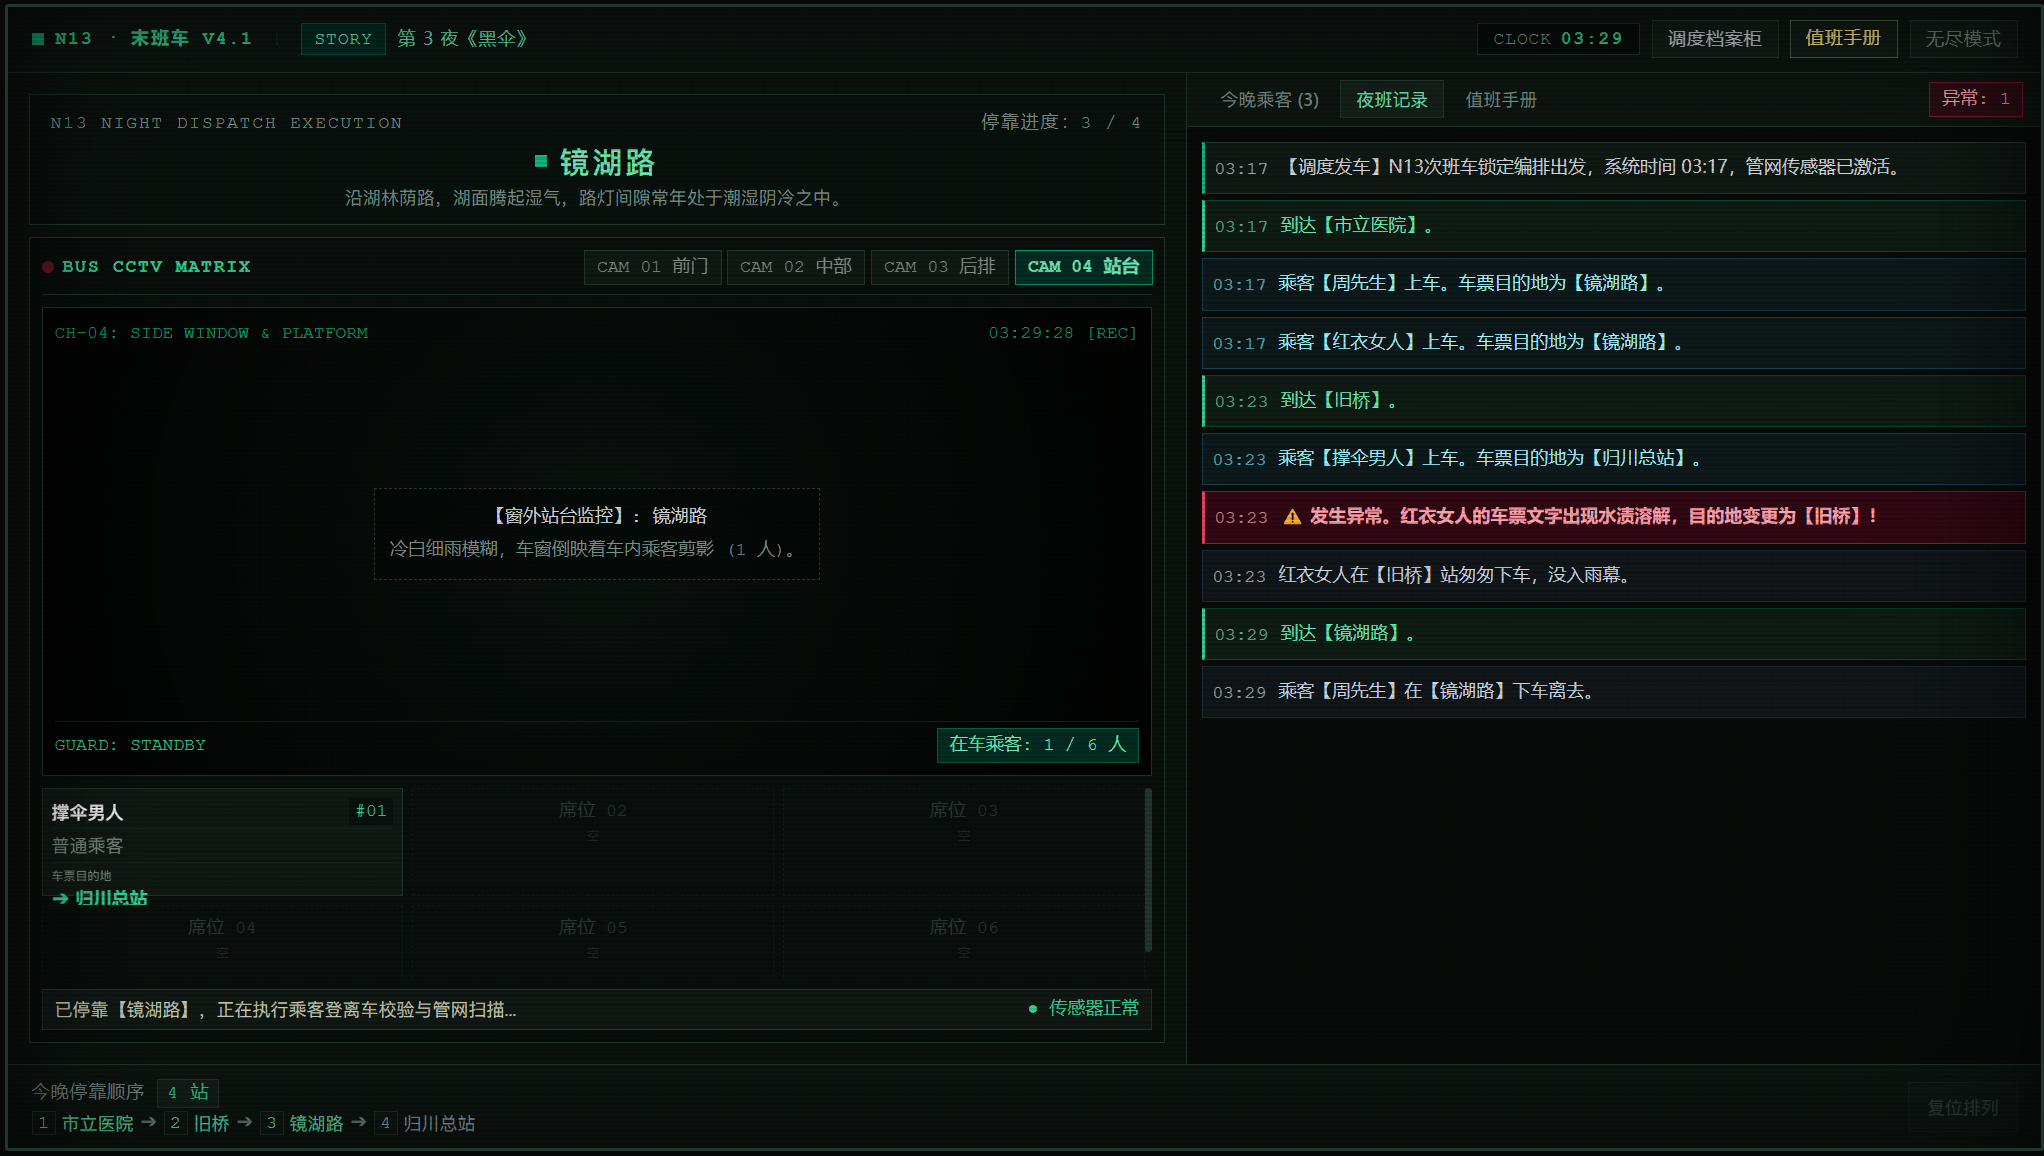Viewport: 2044px width, 1156px height.
Task: Click the arrow icon before 归川总站 destination
Action: [x=61, y=898]
